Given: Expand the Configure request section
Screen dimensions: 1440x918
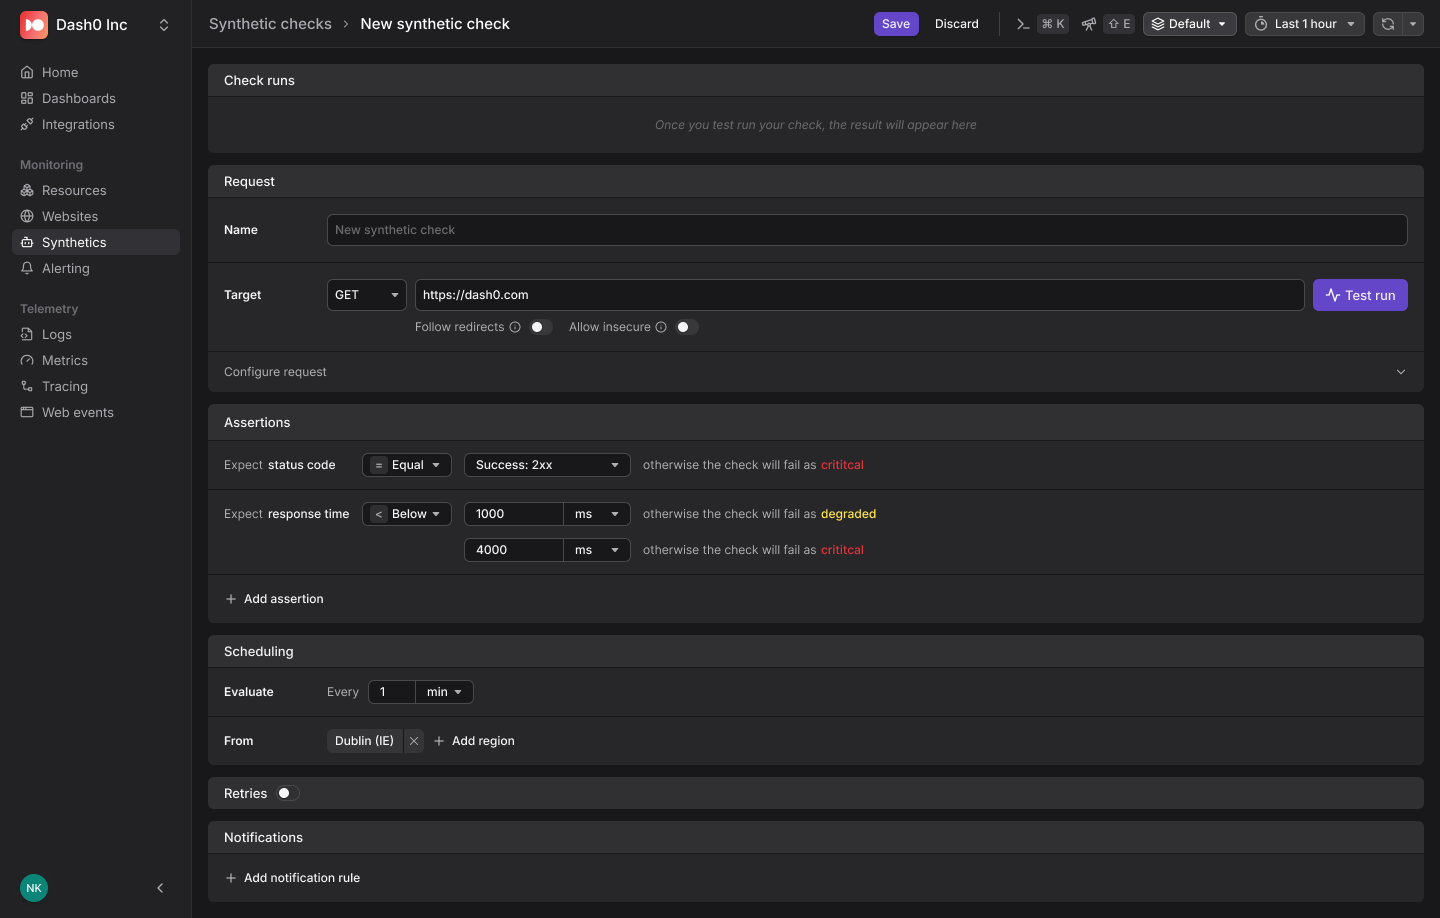Looking at the screenshot, I should pos(816,372).
